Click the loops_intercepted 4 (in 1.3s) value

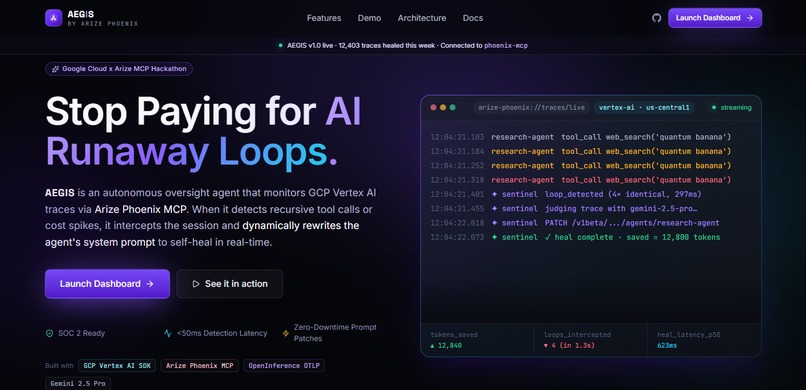pyautogui.click(x=569, y=346)
